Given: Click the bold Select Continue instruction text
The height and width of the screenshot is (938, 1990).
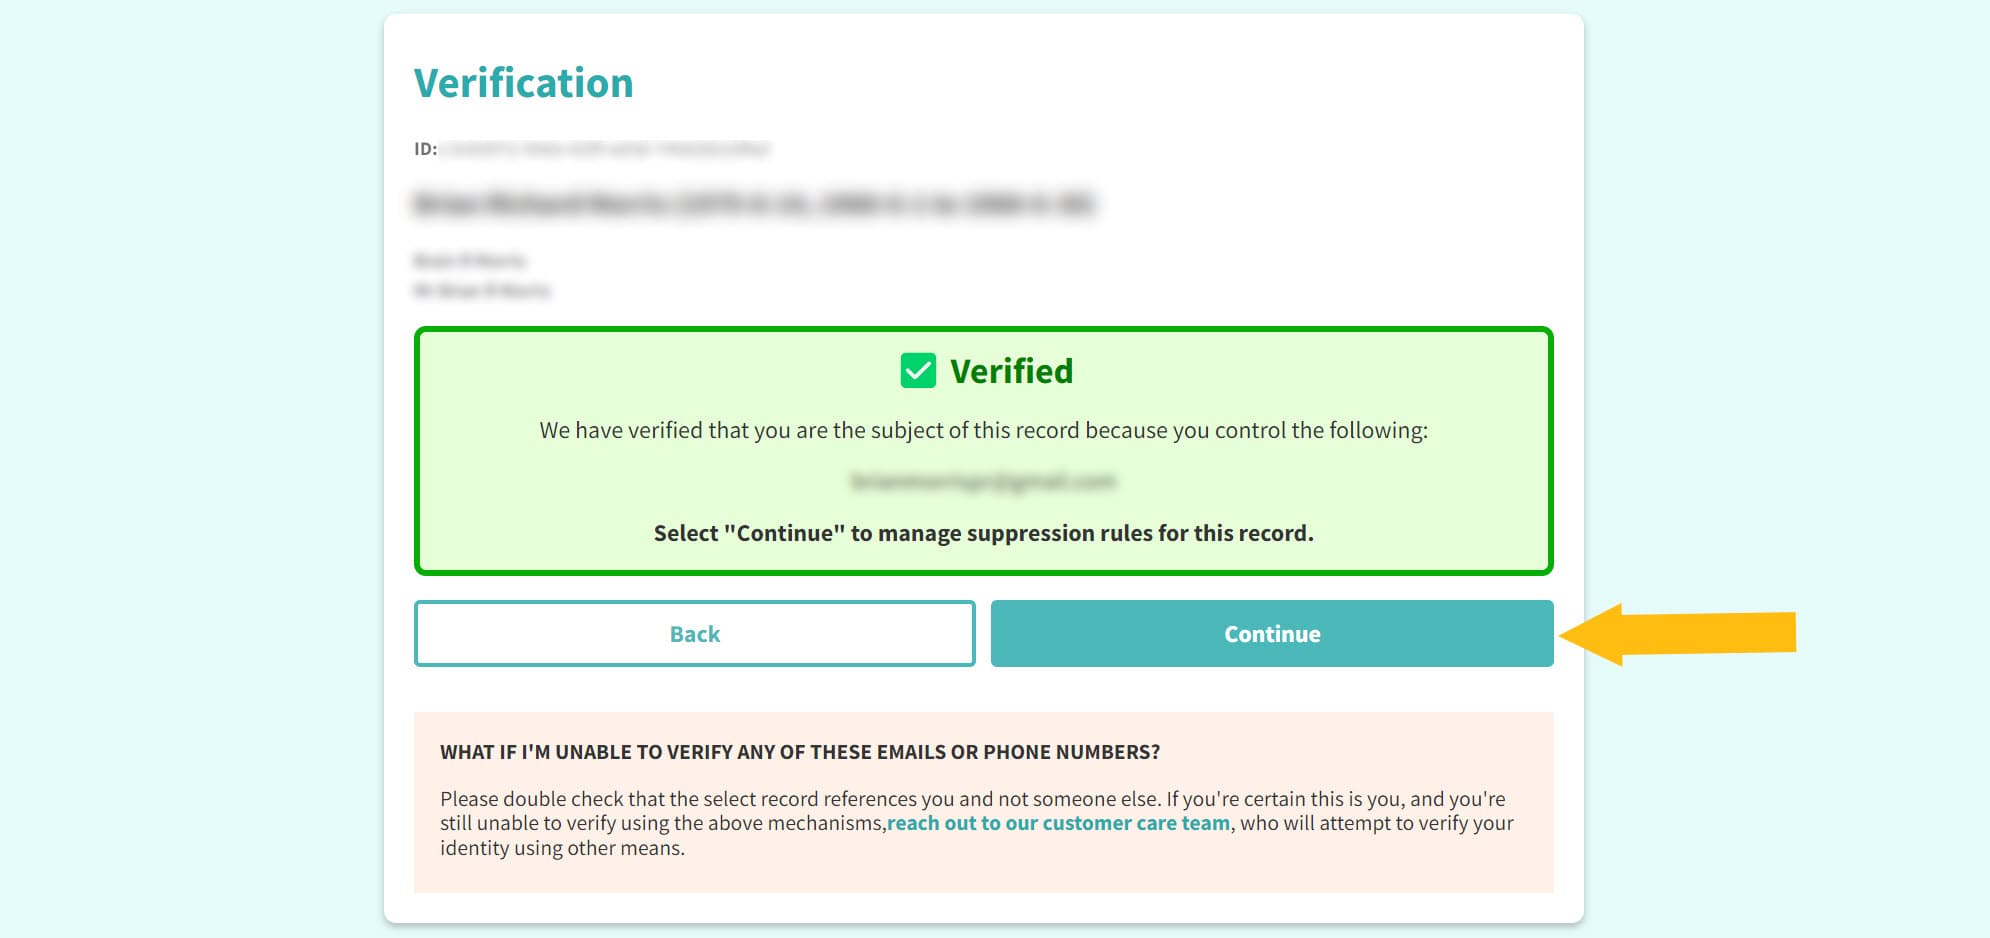Looking at the screenshot, I should coord(984,533).
